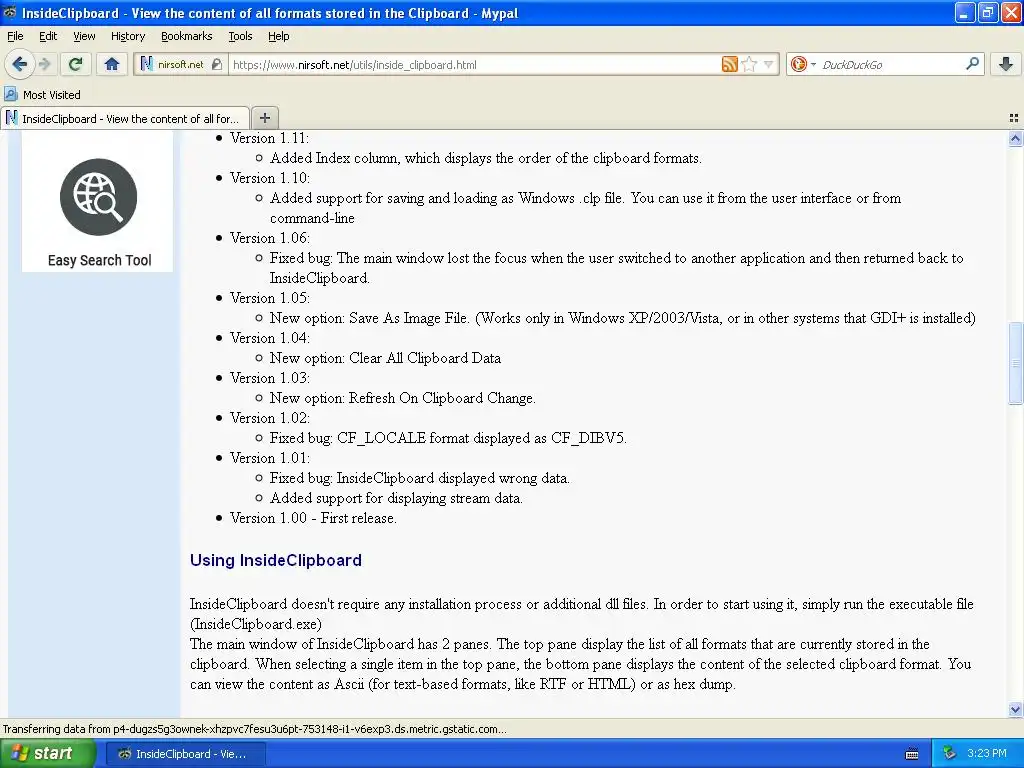Click the system tray network icon
The image size is (1024, 768).
coord(949,753)
